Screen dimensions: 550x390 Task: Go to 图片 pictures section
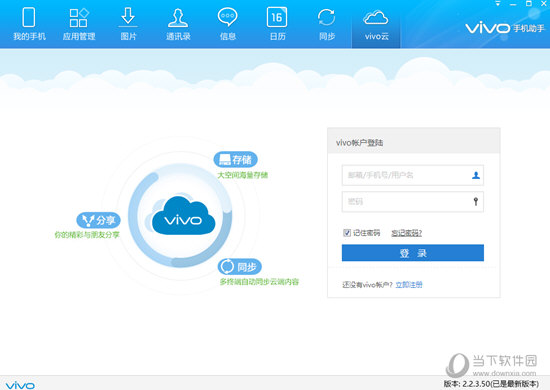[128, 24]
